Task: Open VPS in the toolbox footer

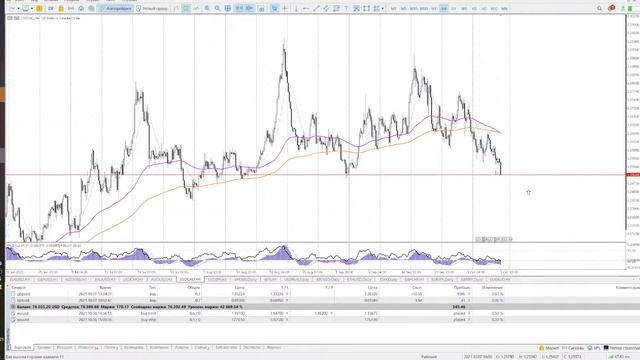Action: tap(594, 348)
